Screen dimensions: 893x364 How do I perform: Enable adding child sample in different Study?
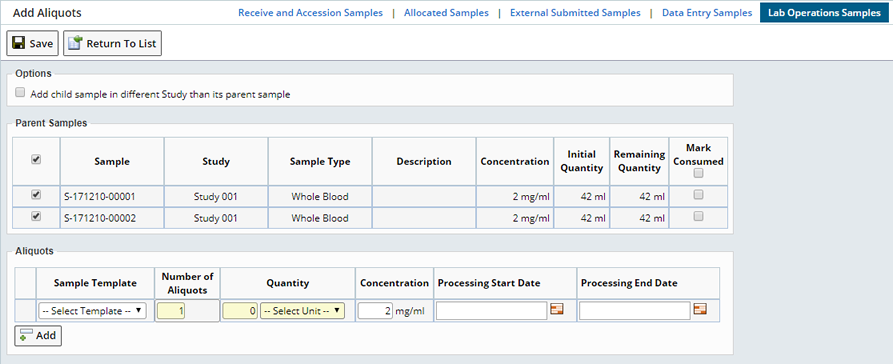pos(21,92)
